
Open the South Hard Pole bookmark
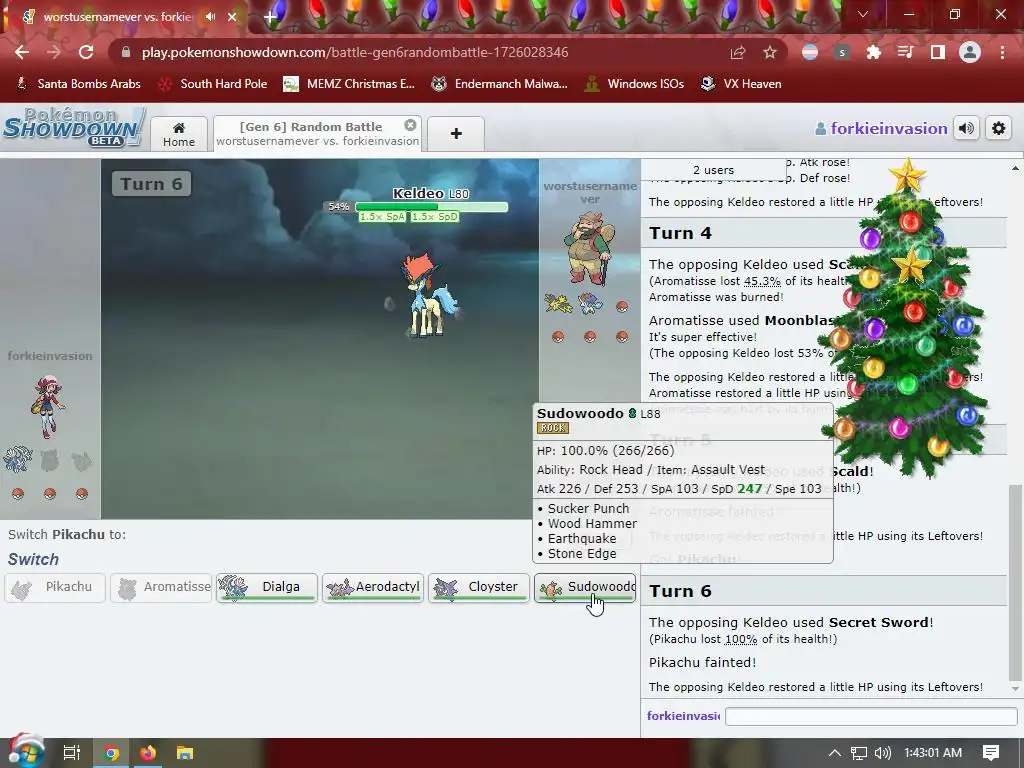point(213,84)
